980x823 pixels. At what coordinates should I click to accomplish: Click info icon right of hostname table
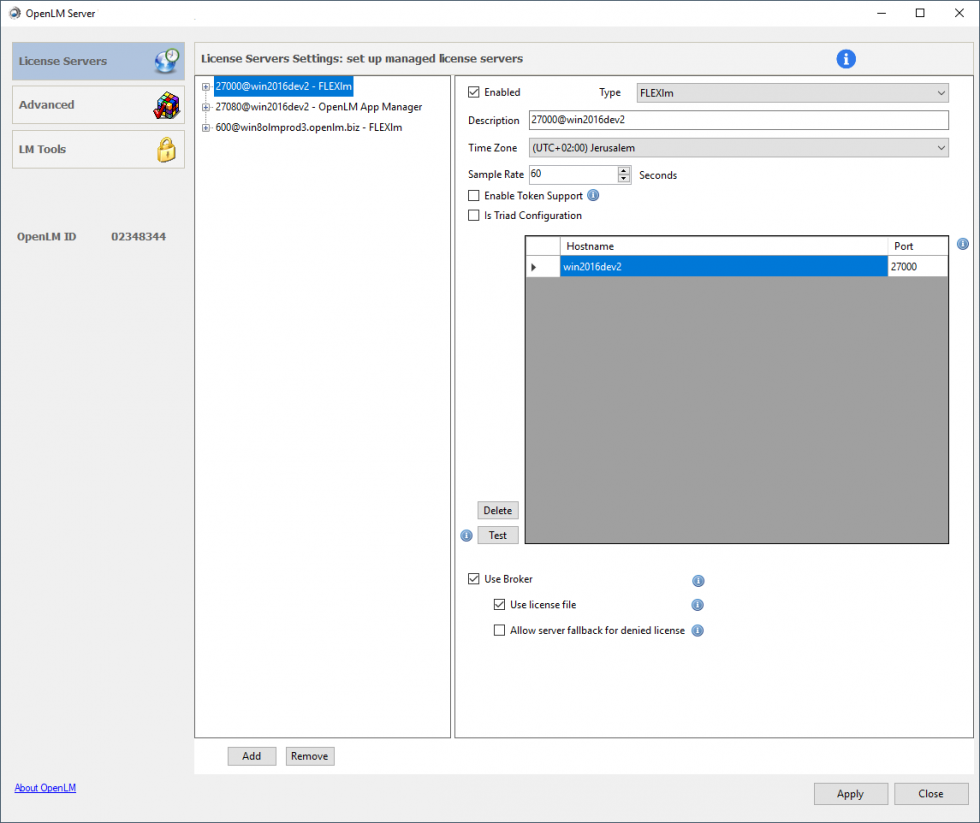963,244
